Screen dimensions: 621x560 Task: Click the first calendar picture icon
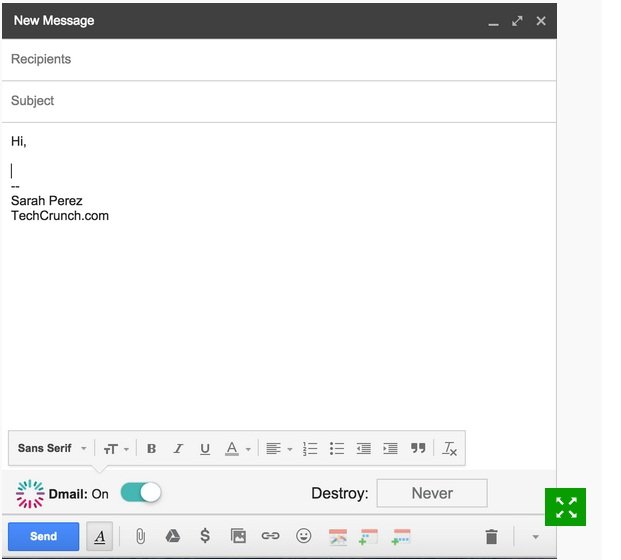coord(338,537)
